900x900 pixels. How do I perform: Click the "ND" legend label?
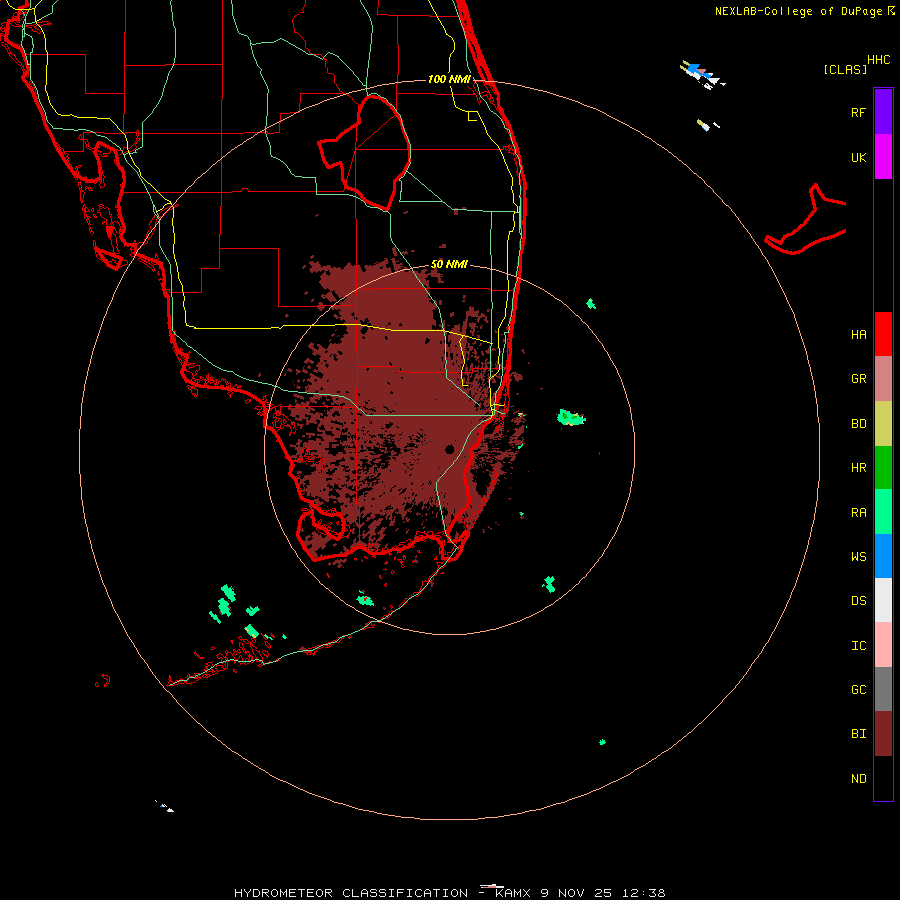[858, 779]
